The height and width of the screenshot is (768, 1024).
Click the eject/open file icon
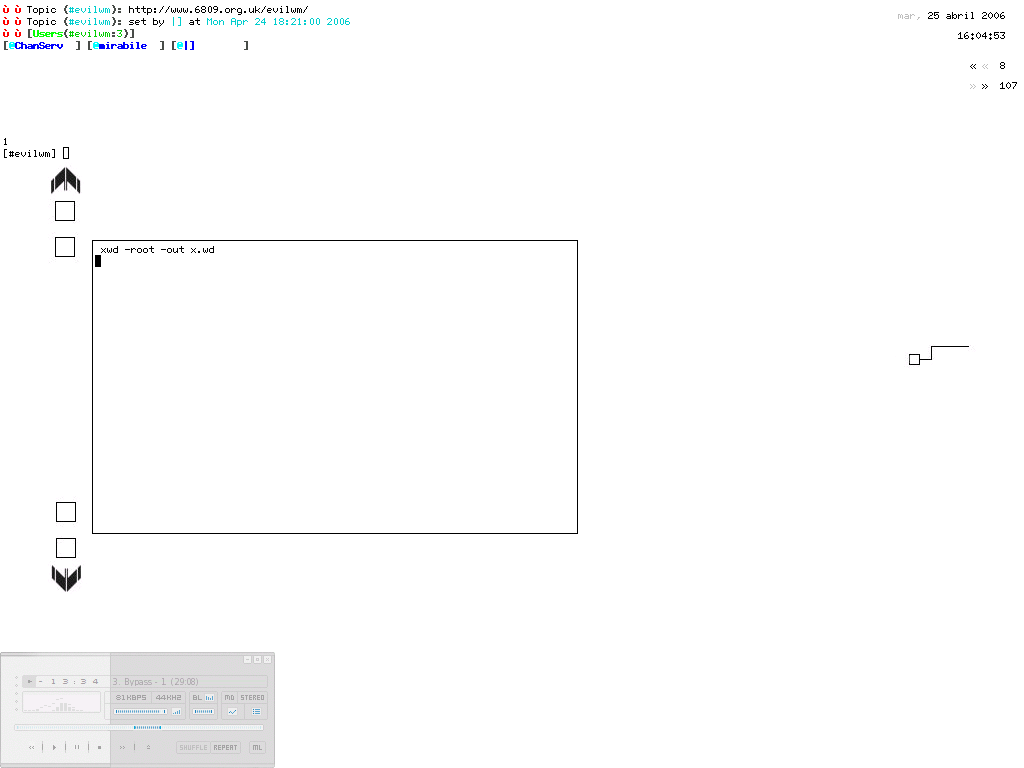tap(148, 747)
